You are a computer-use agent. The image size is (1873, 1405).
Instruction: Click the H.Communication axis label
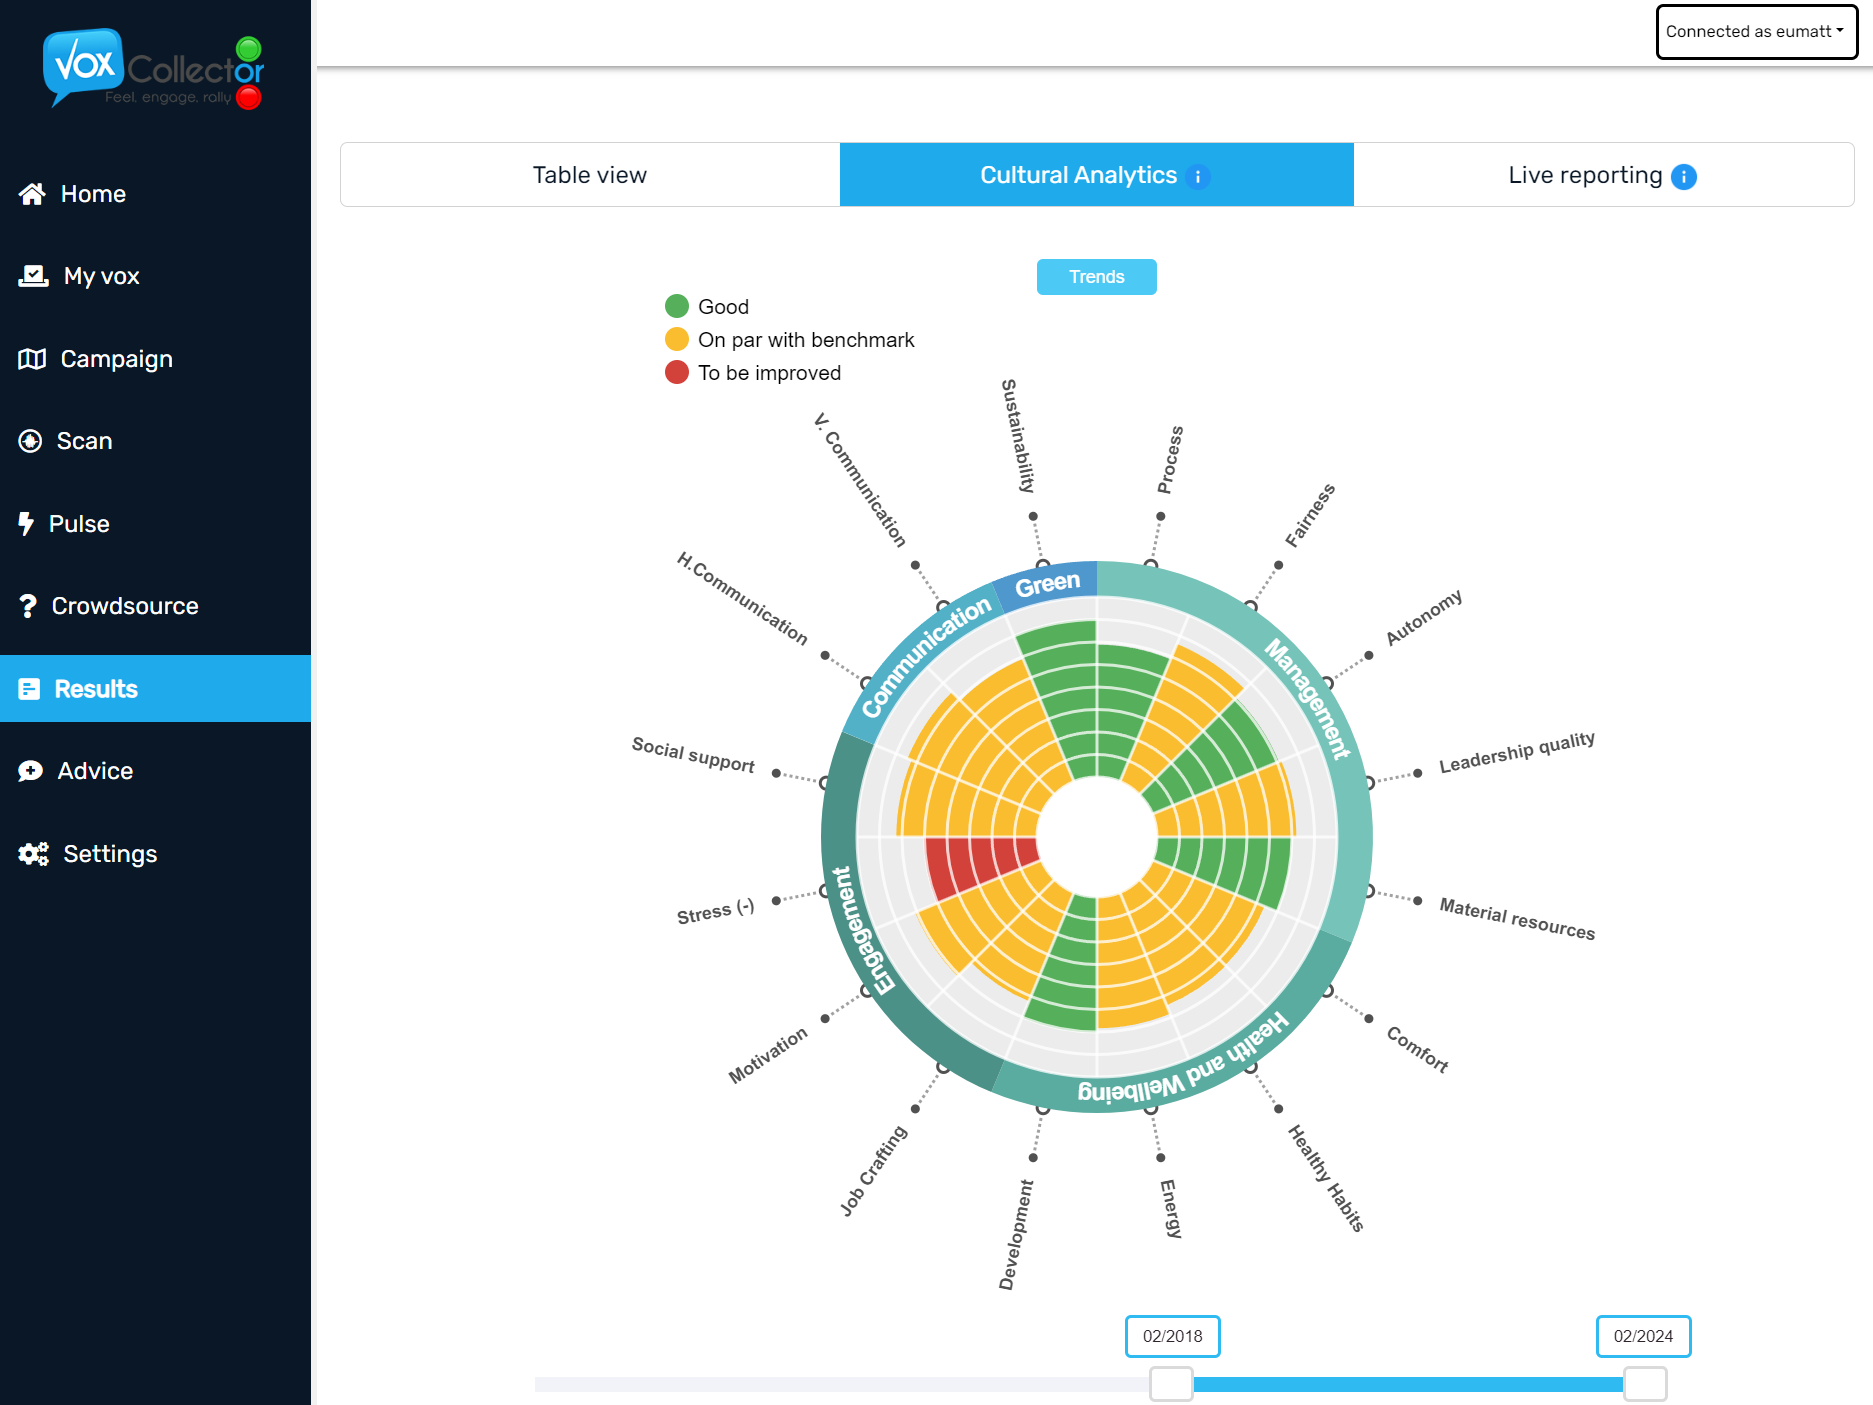[x=742, y=598]
